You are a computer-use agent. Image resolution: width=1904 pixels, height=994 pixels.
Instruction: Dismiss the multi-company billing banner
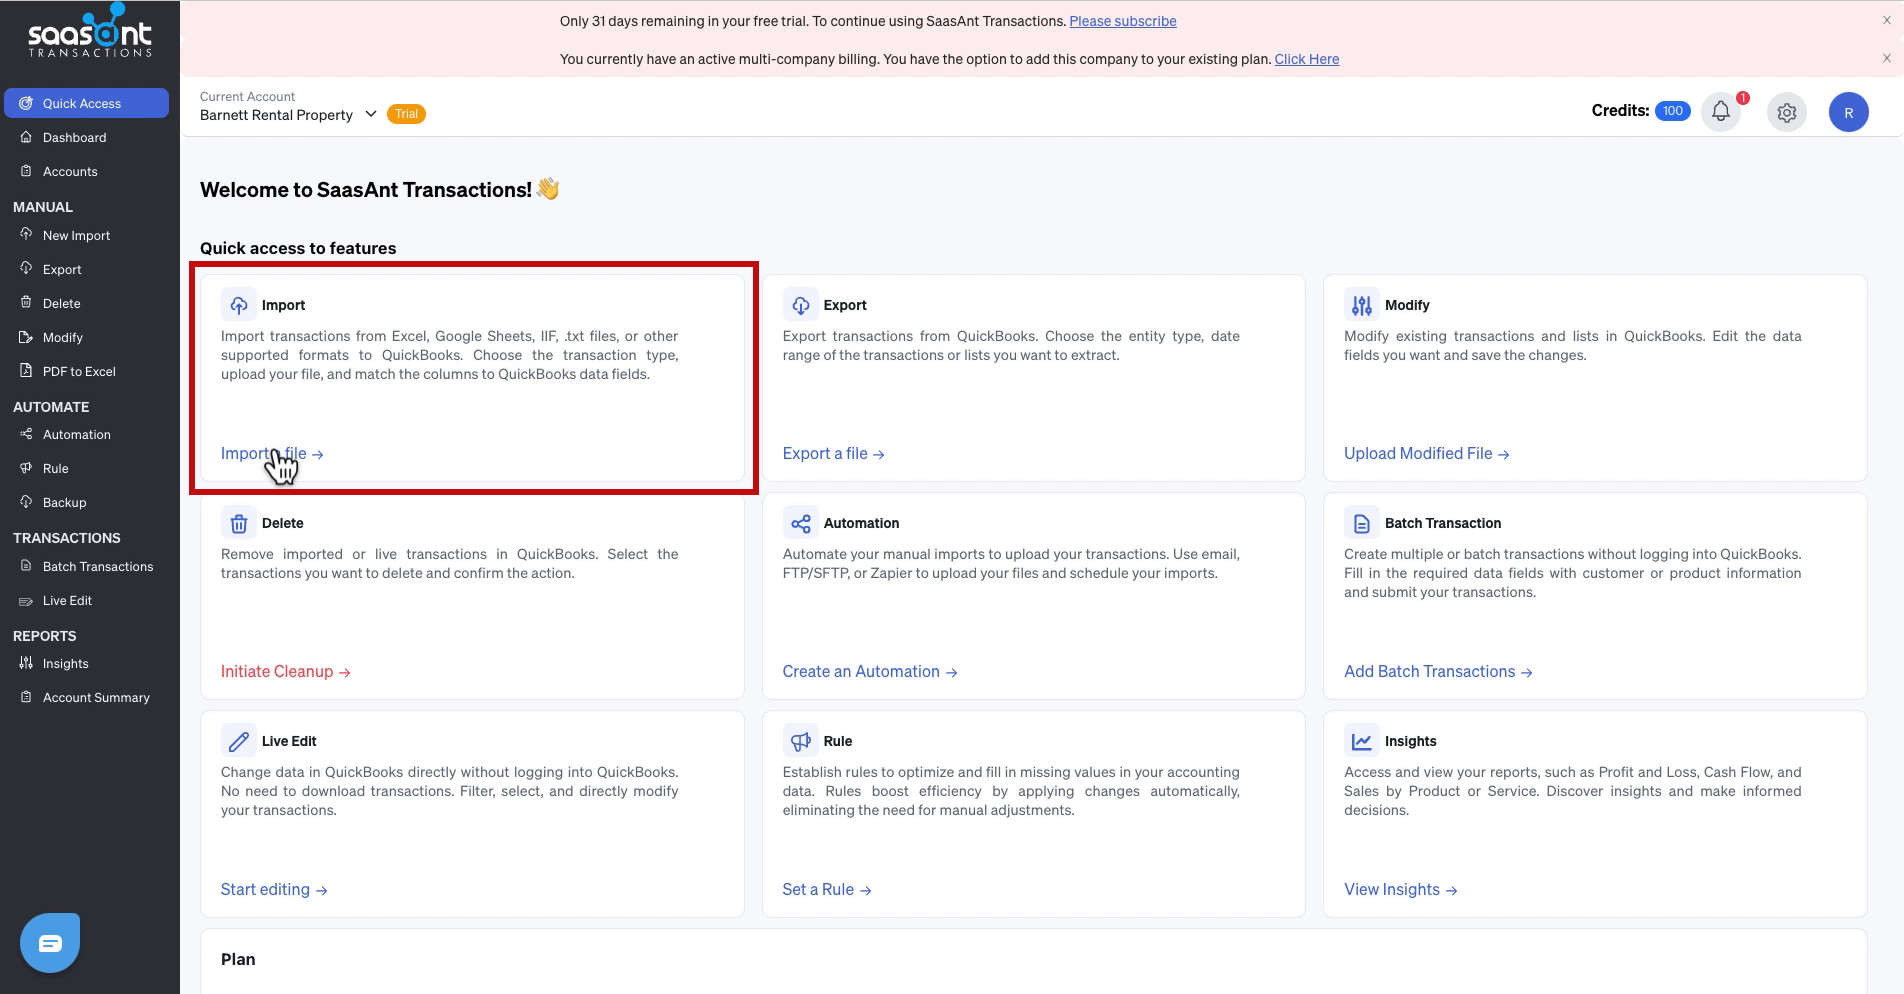coord(1886,58)
